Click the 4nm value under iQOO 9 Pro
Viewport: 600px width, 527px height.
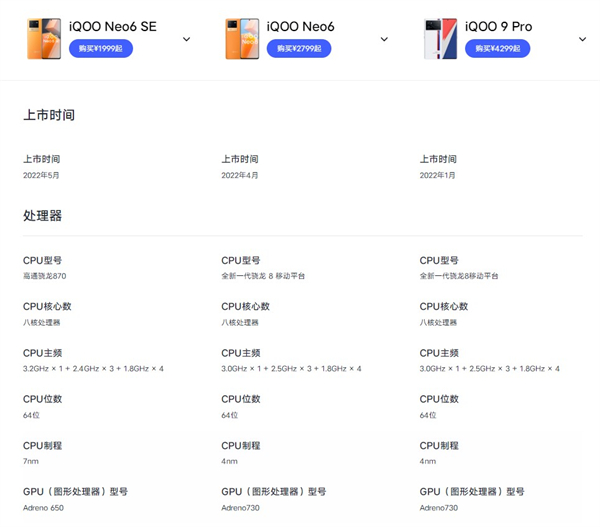(x=427, y=461)
